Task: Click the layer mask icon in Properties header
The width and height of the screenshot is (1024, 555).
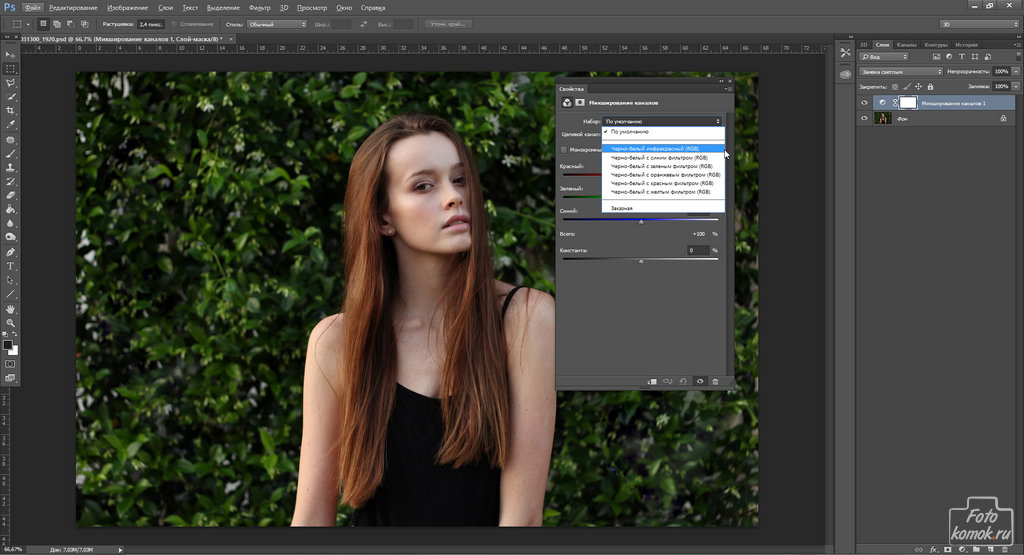Action: point(579,103)
